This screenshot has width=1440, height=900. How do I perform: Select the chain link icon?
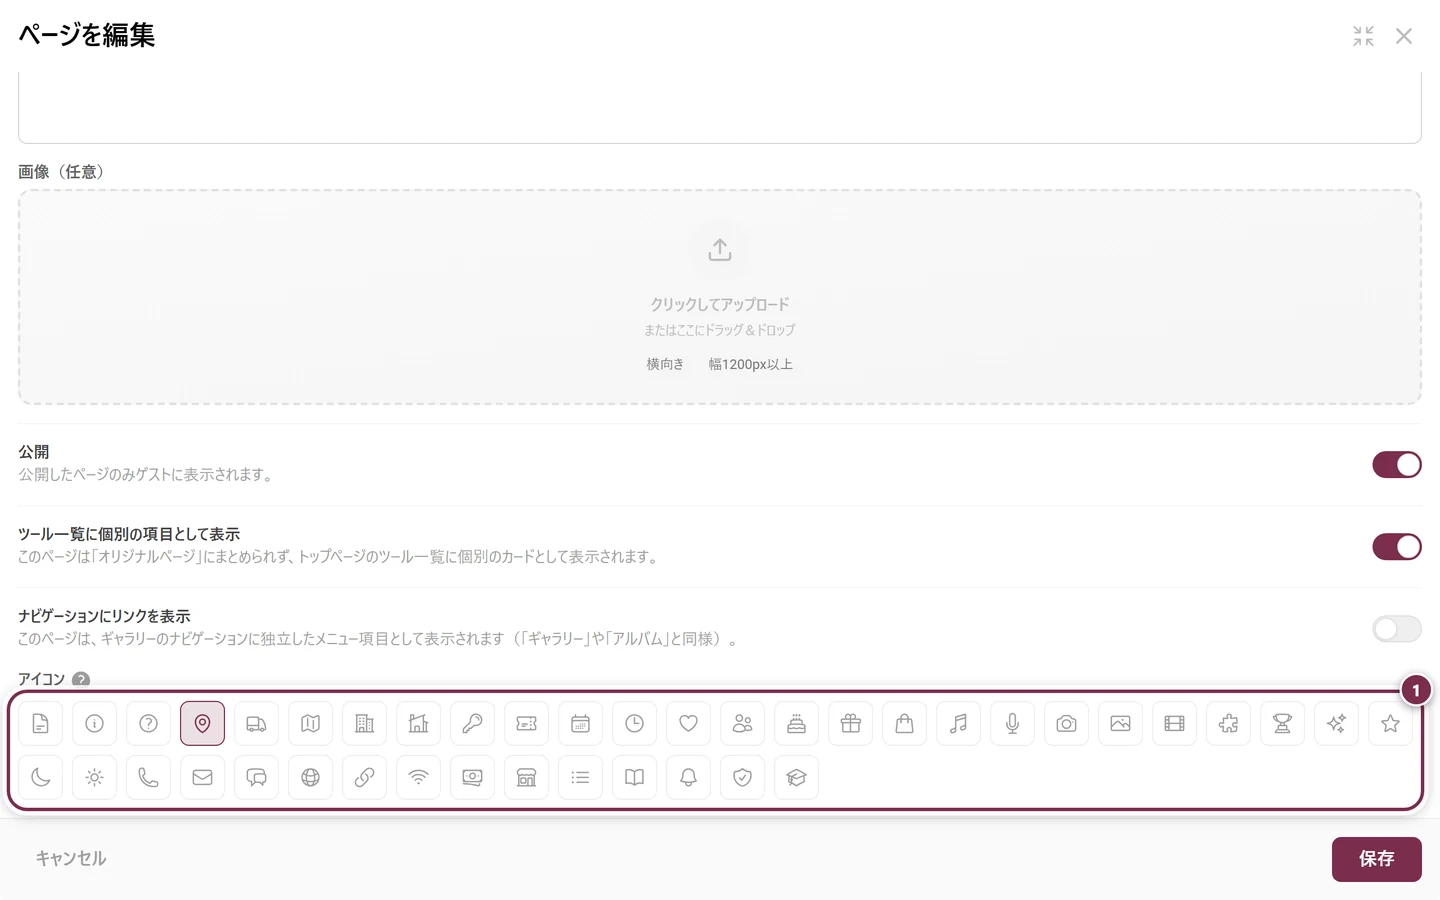pyautogui.click(x=364, y=777)
